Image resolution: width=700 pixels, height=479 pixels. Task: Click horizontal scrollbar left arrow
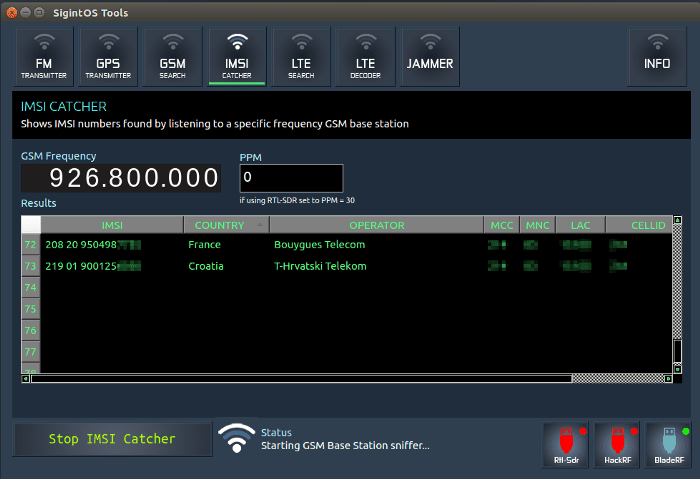click(x=26, y=379)
